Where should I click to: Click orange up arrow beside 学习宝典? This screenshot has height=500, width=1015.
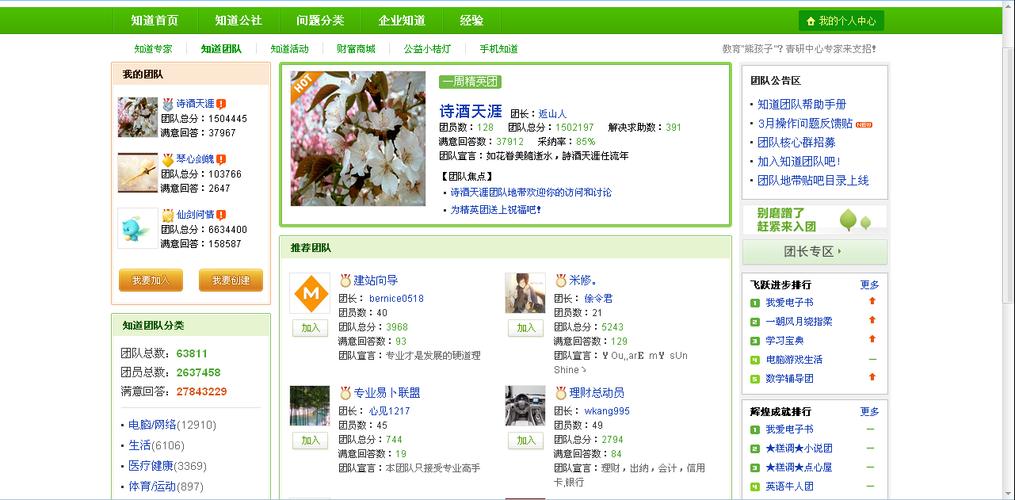tap(872, 339)
